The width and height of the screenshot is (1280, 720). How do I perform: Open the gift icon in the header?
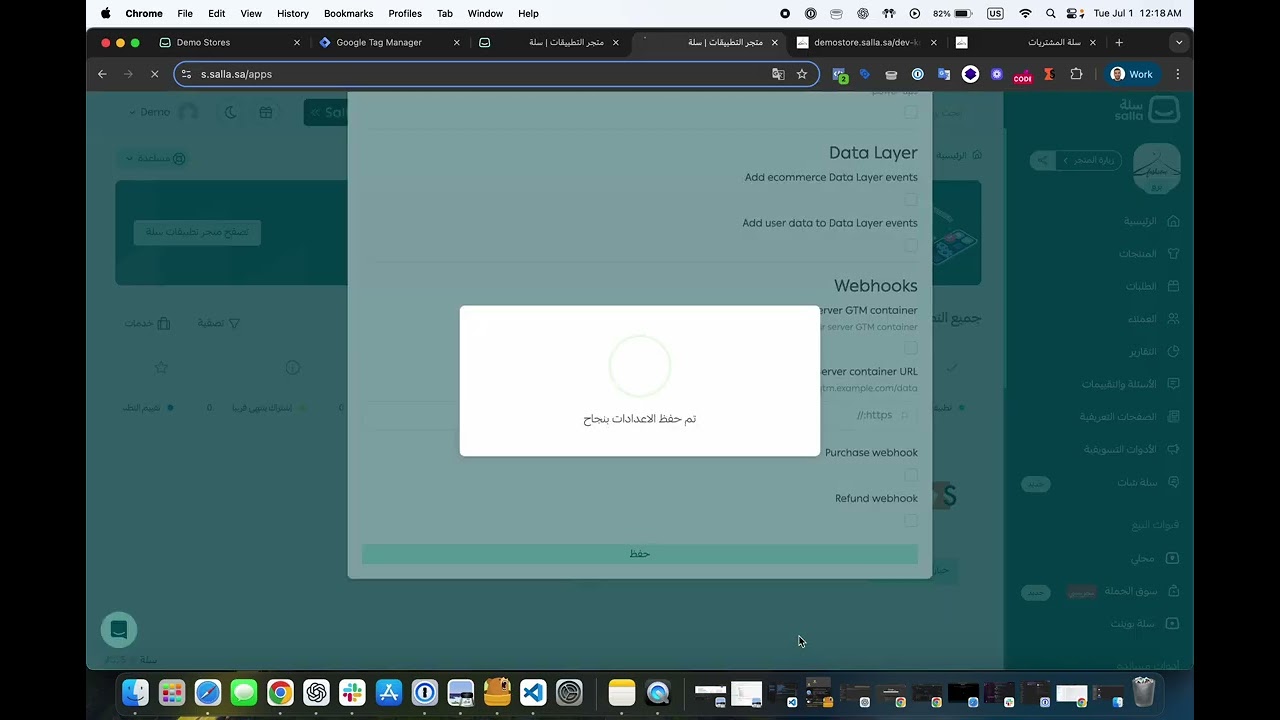266,112
